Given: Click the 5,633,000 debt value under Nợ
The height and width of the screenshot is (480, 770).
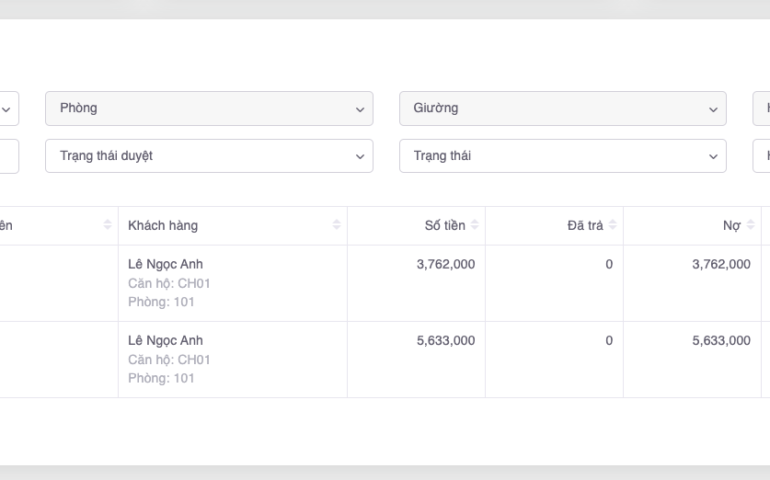Looking at the screenshot, I should tap(721, 340).
